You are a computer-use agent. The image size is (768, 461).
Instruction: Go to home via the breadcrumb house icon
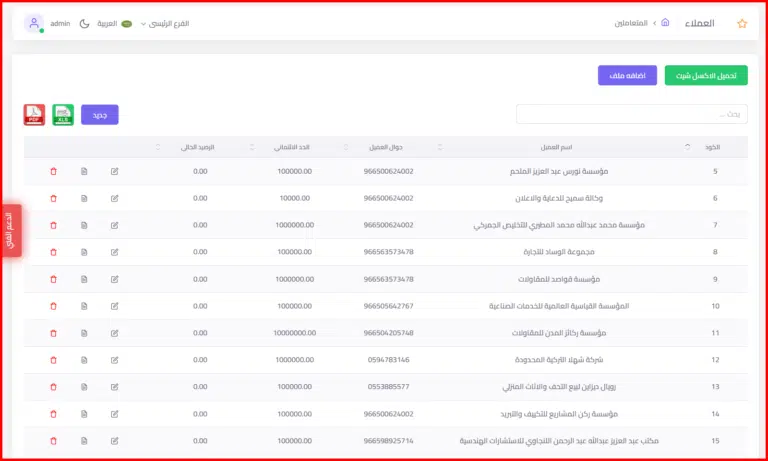pyautogui.click(x=665, y=23)
